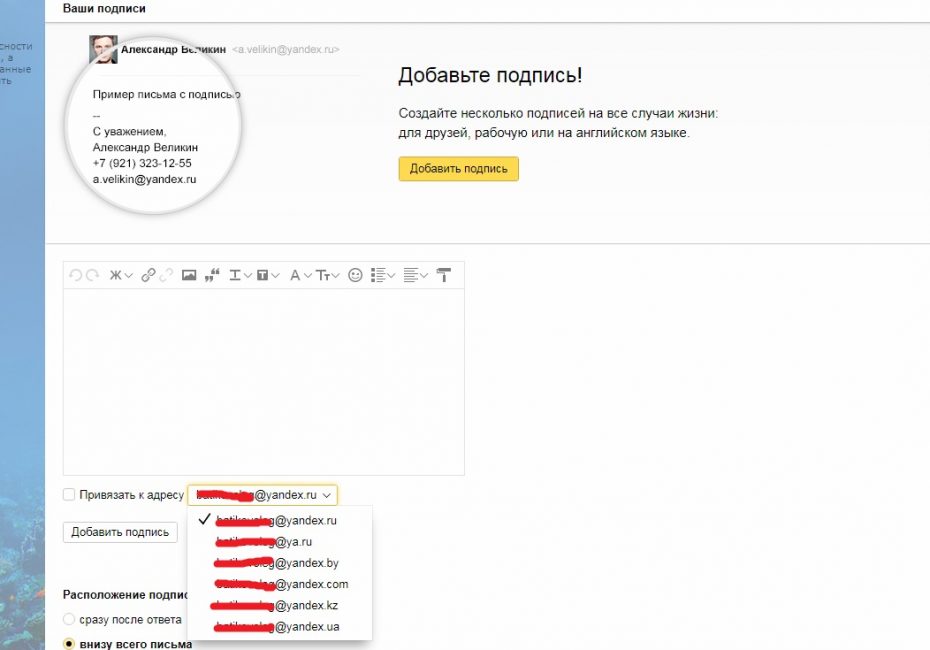Viewport: 930px width, 650px height.
Task: Open the text color dropdown
Action: point(240,275)
